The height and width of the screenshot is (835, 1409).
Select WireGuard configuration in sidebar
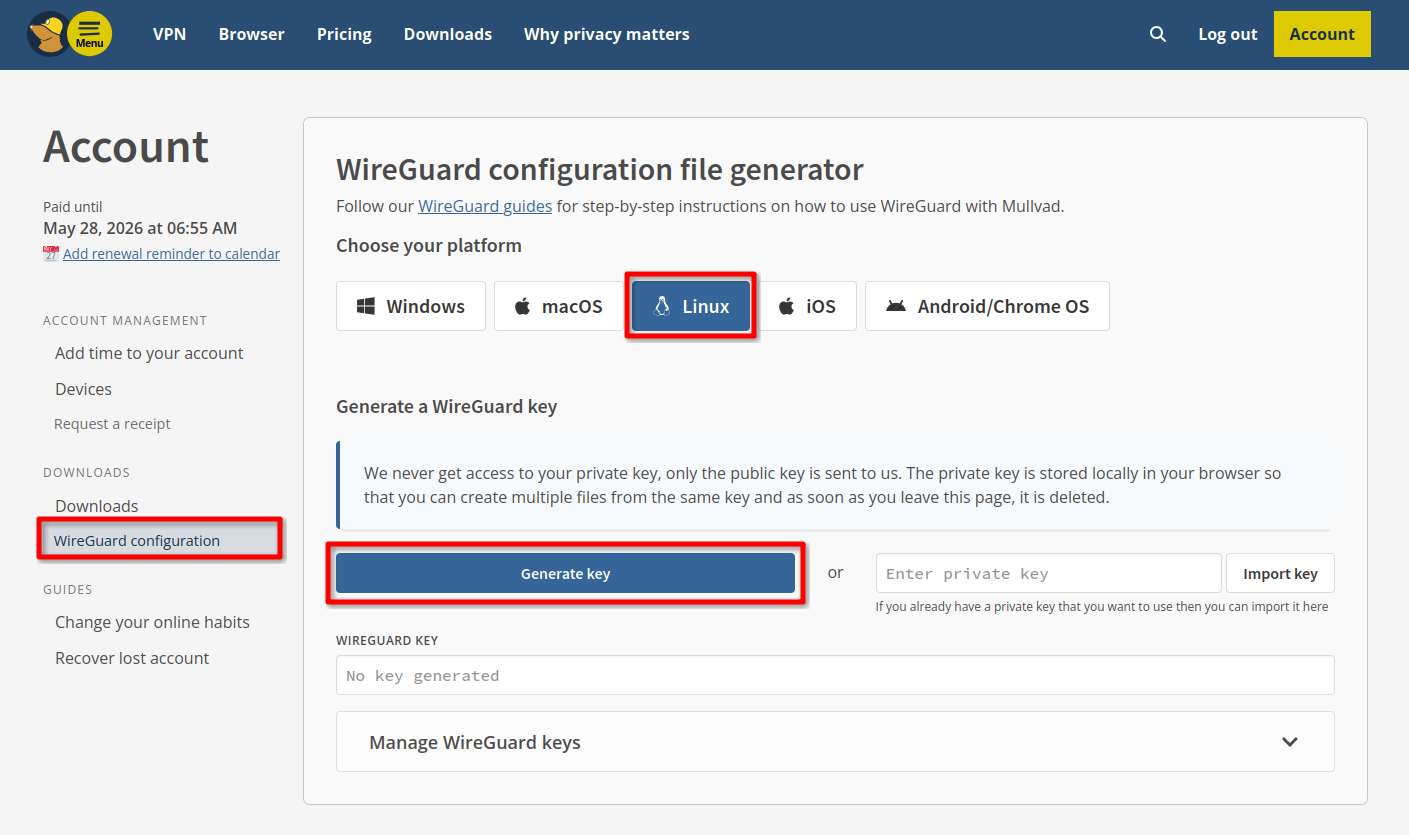161,540
